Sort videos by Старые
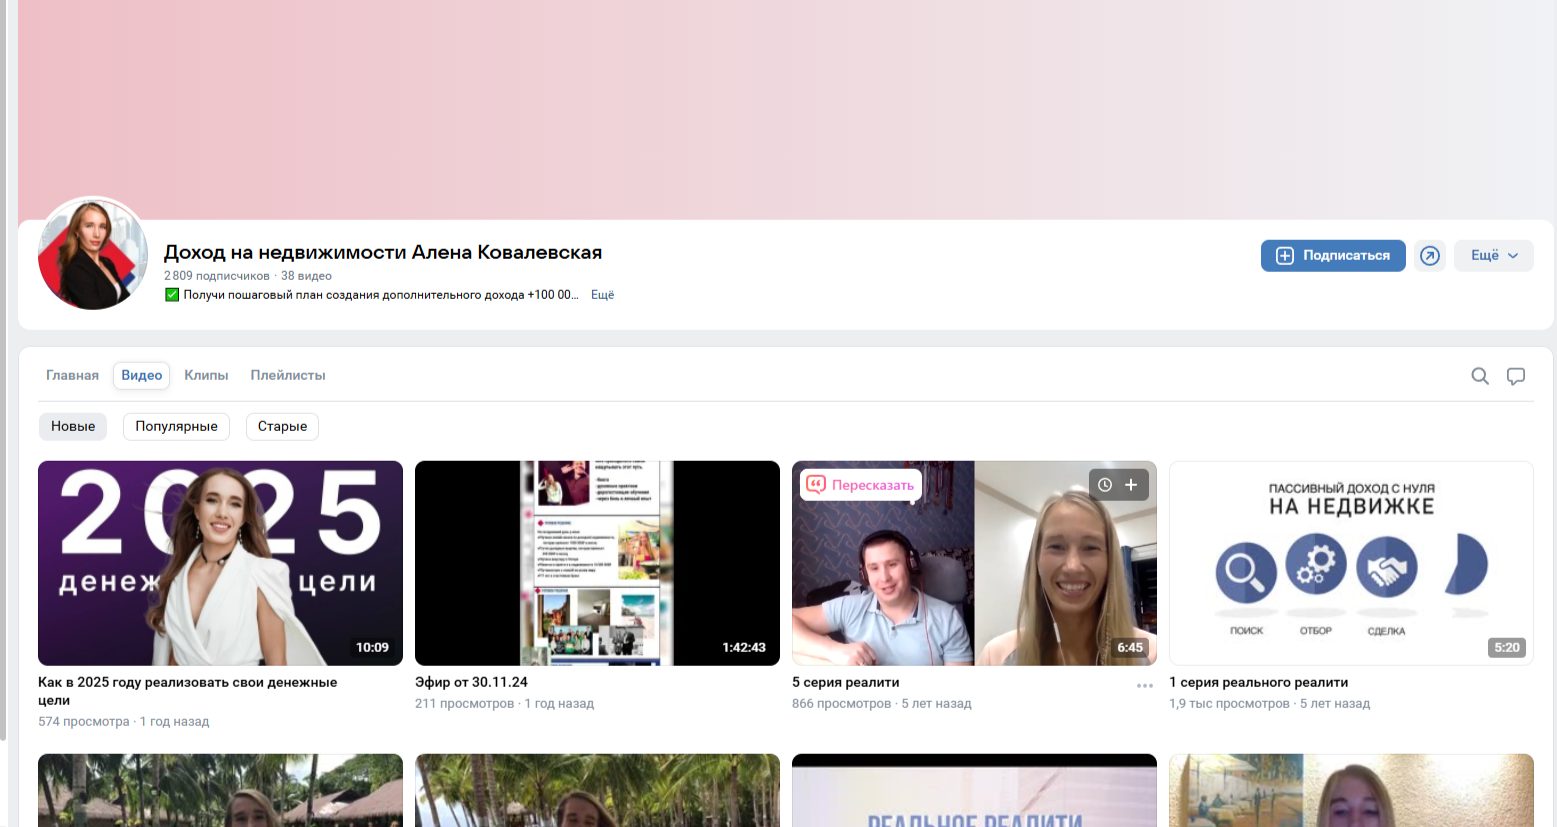The width and height of the screenshot is (1557, 827). click(x=282, y=426)
